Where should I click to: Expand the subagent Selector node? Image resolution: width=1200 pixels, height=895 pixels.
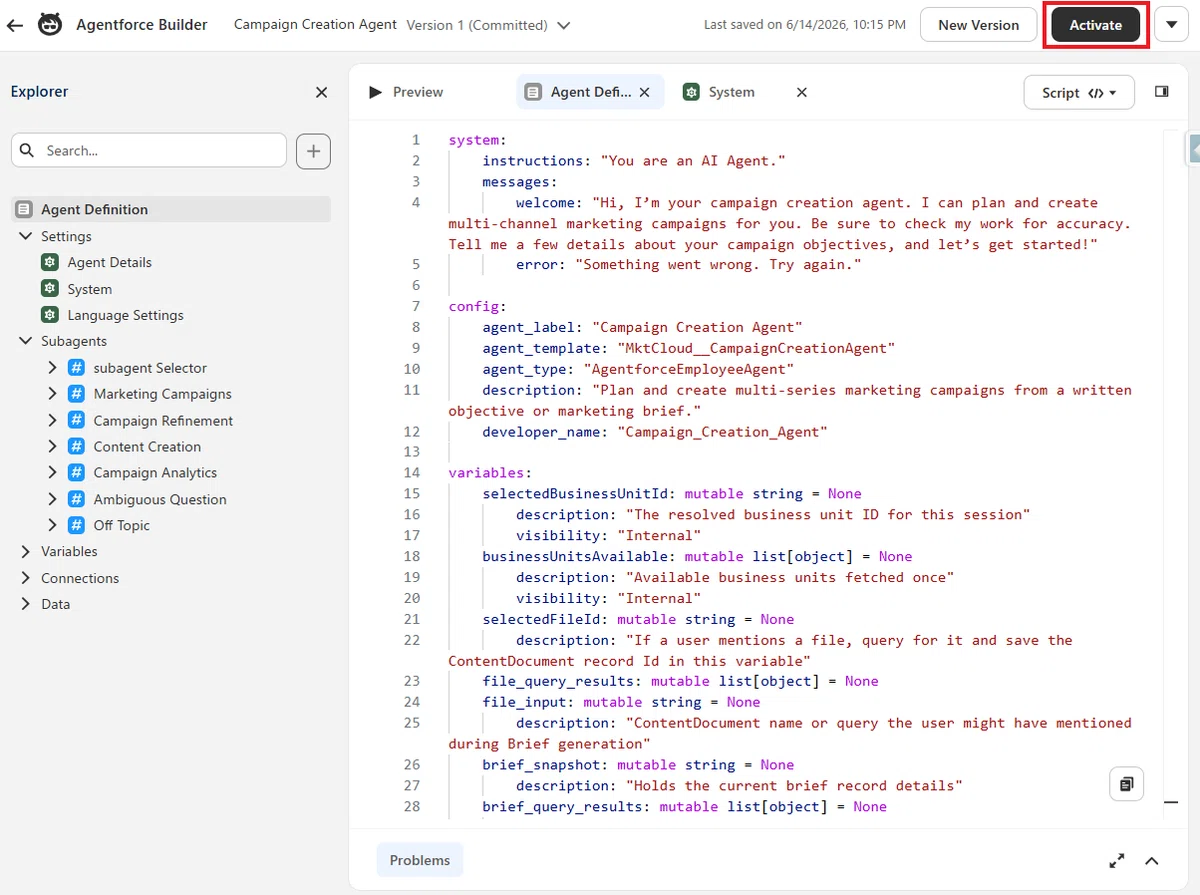(x=52, y=368)
